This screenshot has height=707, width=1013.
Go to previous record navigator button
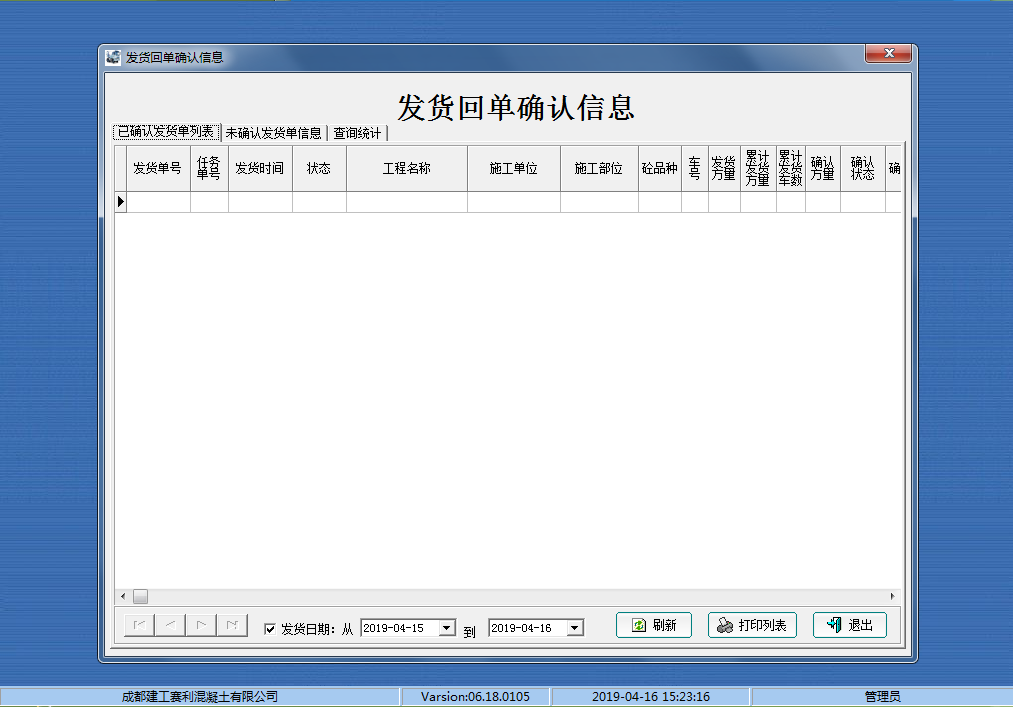(170, 625)
